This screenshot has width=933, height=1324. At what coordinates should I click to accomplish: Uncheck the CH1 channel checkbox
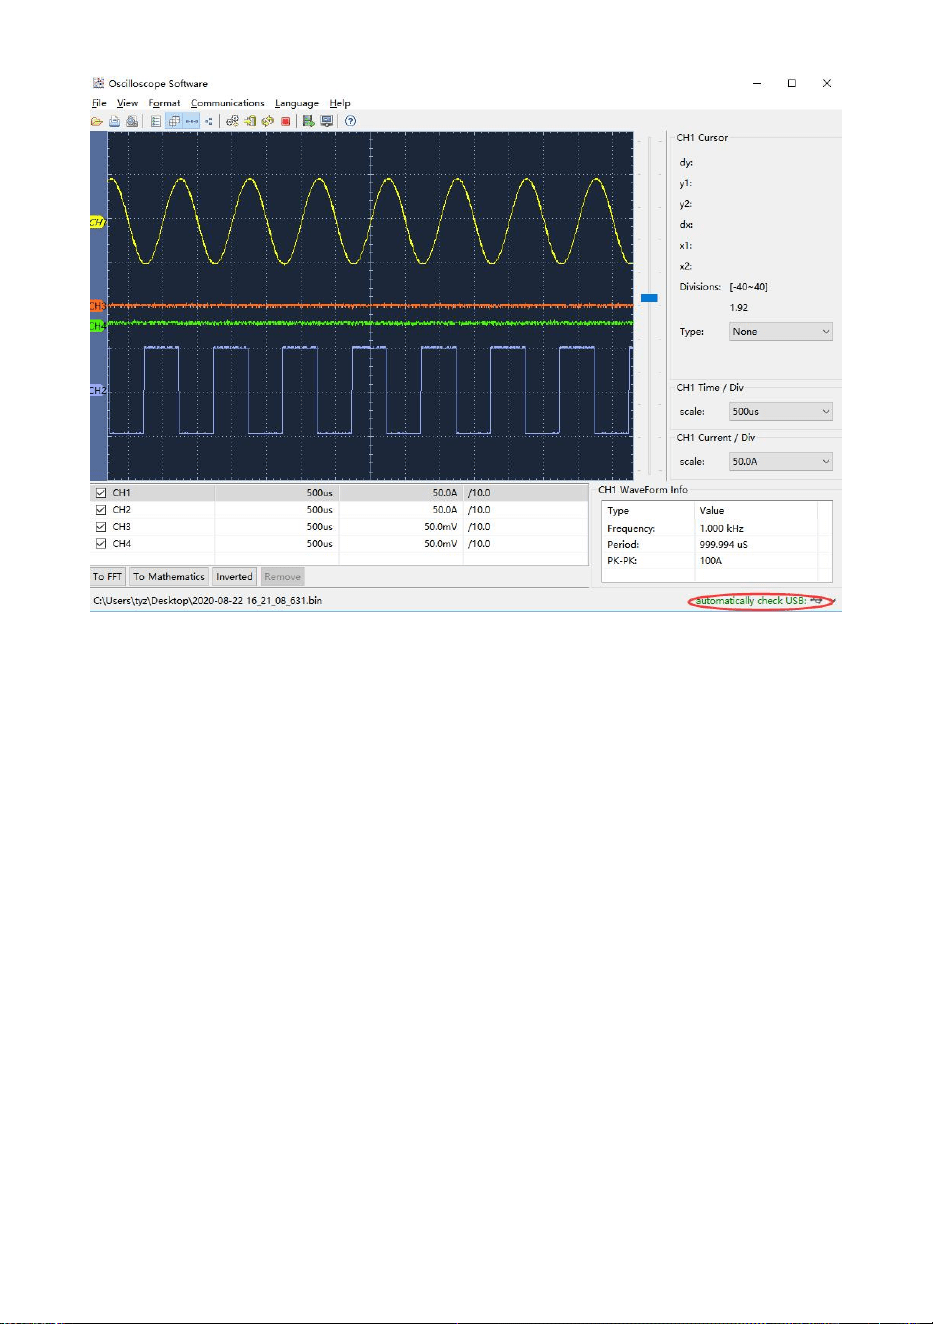(100, 493)
